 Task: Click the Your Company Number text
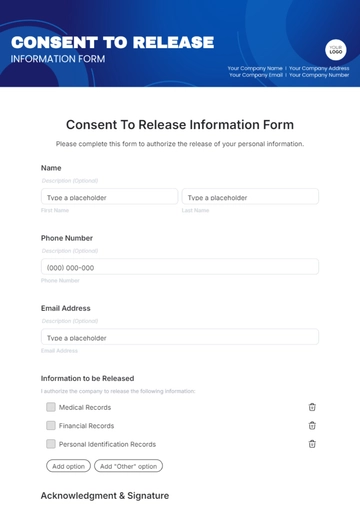[x=319, y=75]
